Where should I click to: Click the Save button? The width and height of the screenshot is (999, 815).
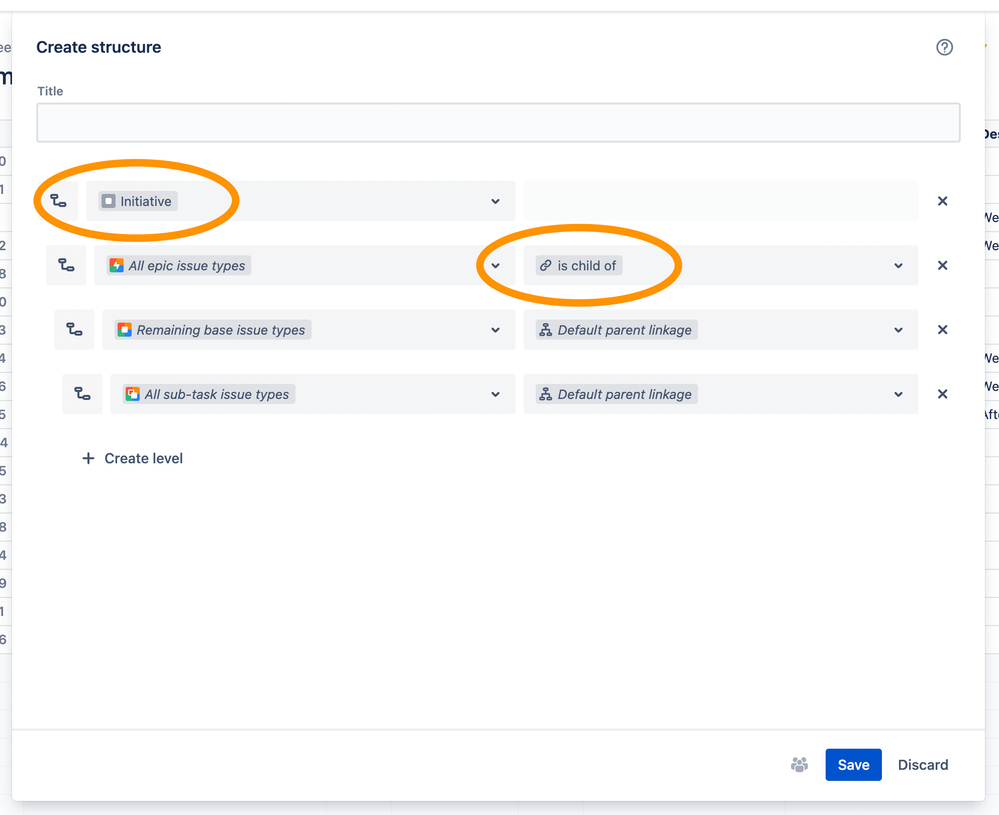point(853,765)
